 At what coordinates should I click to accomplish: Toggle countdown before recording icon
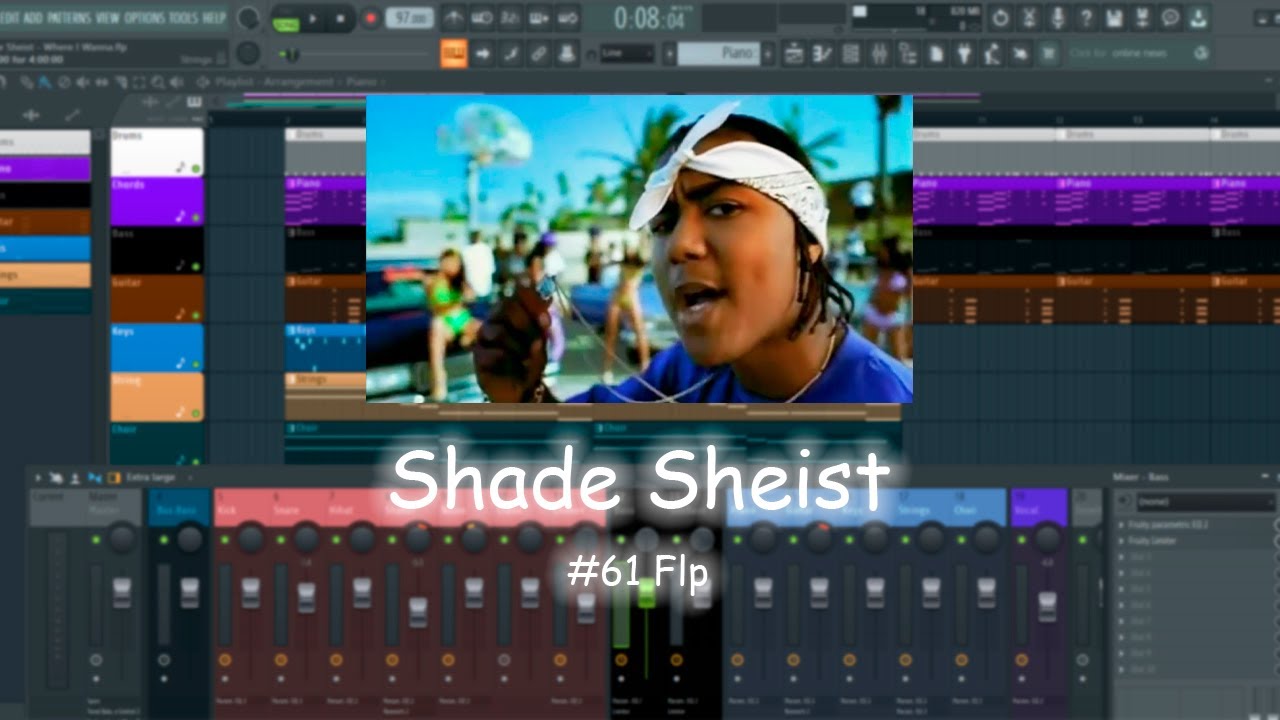click(510, 18)
